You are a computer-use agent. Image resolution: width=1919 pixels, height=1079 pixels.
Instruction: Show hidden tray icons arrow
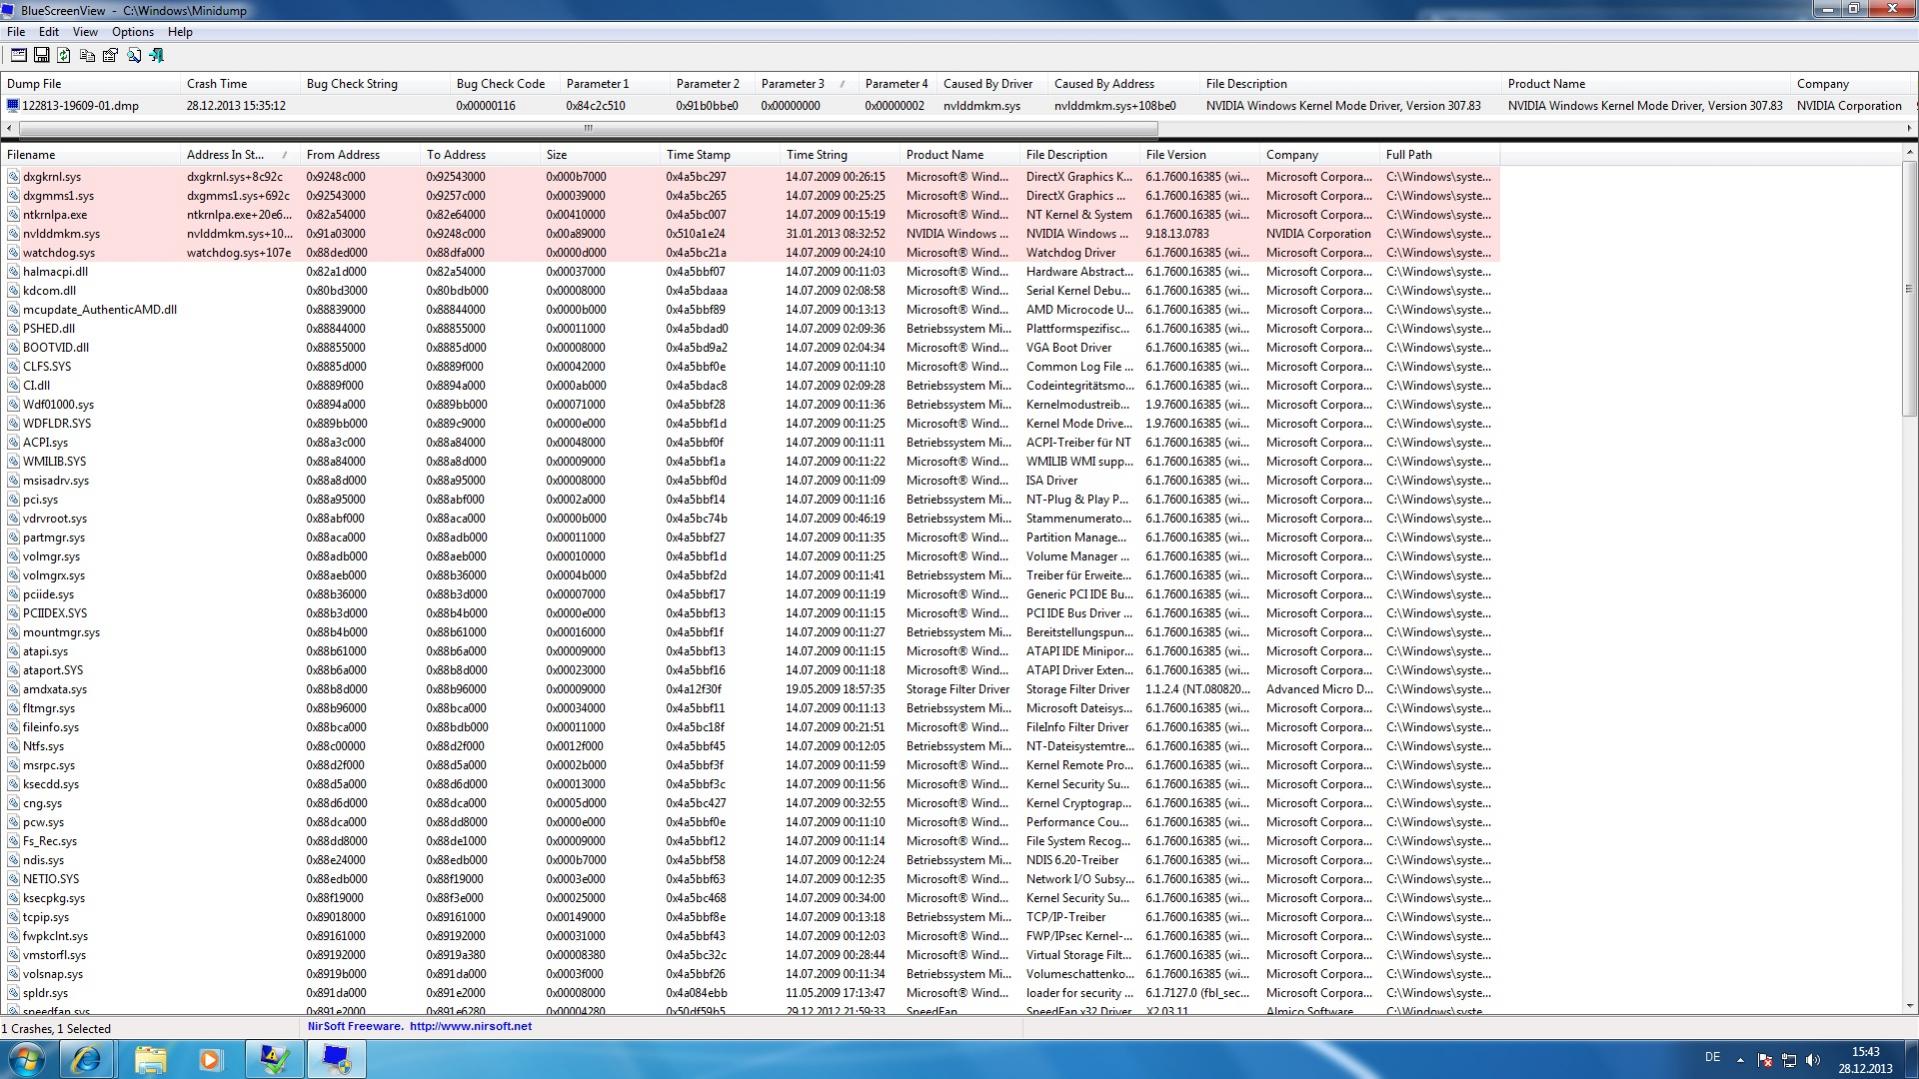[1740, 1060]
